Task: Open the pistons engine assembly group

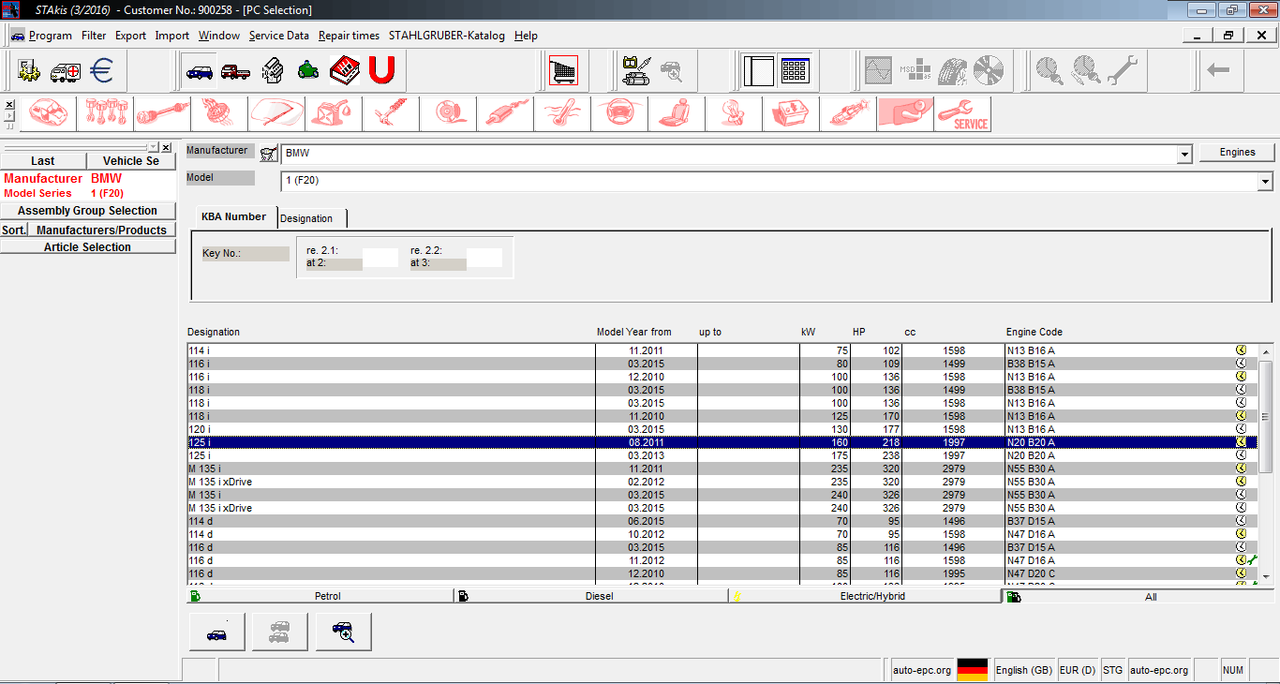Action: pyautogui.click(x=106, y=114)
